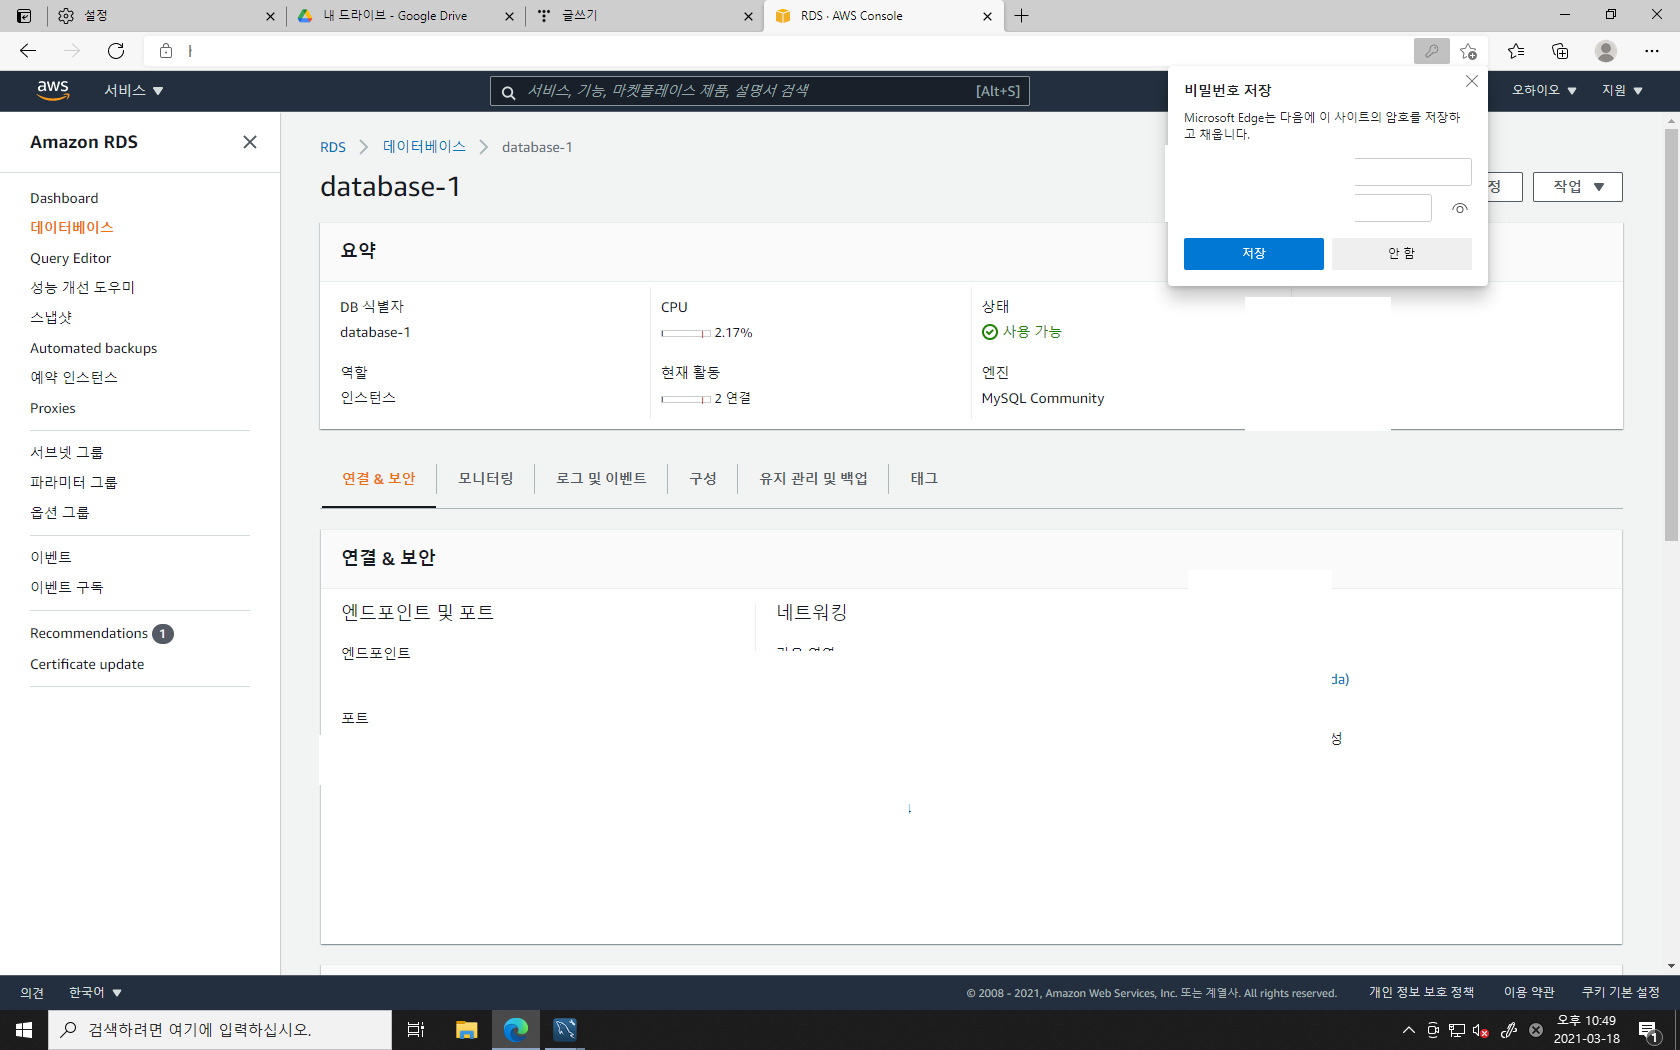Add this page to favorites star icon
1680x1050 pixels.
point(1468,51)
